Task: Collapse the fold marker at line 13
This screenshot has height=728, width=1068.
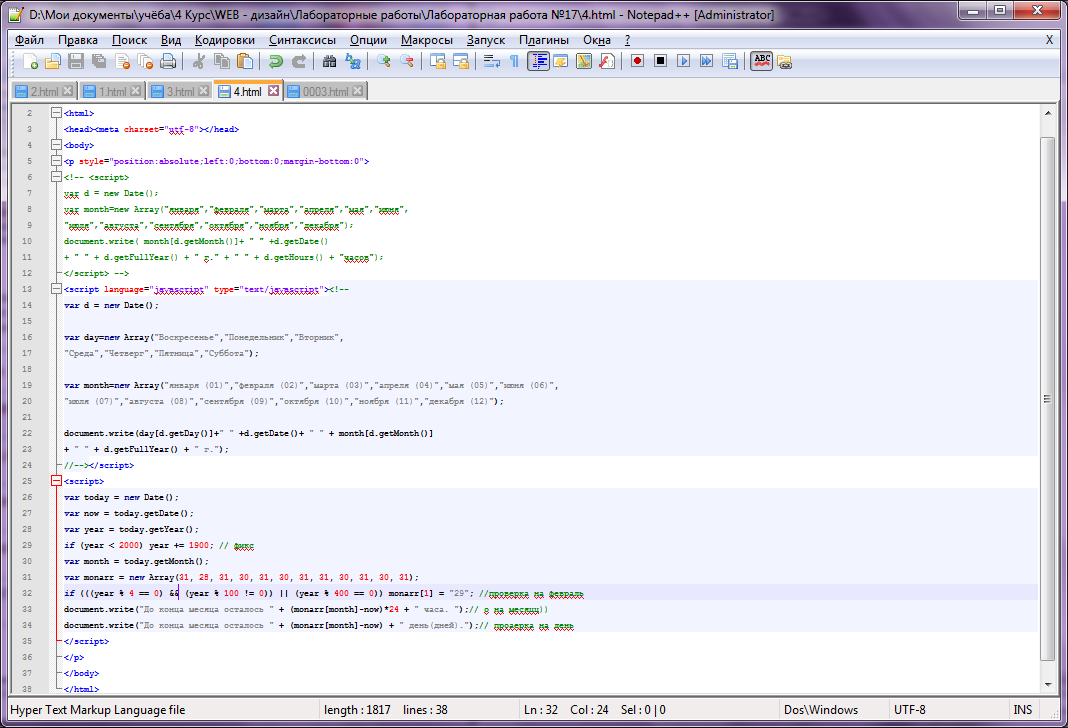Action: click(56, 289)
